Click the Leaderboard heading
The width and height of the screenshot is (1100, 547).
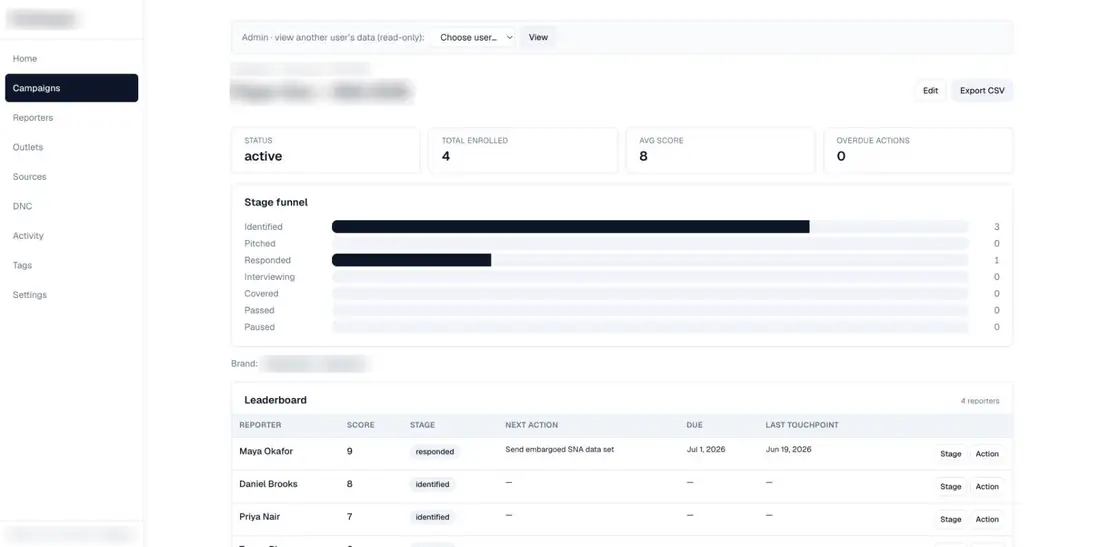[x=275, y=400]
